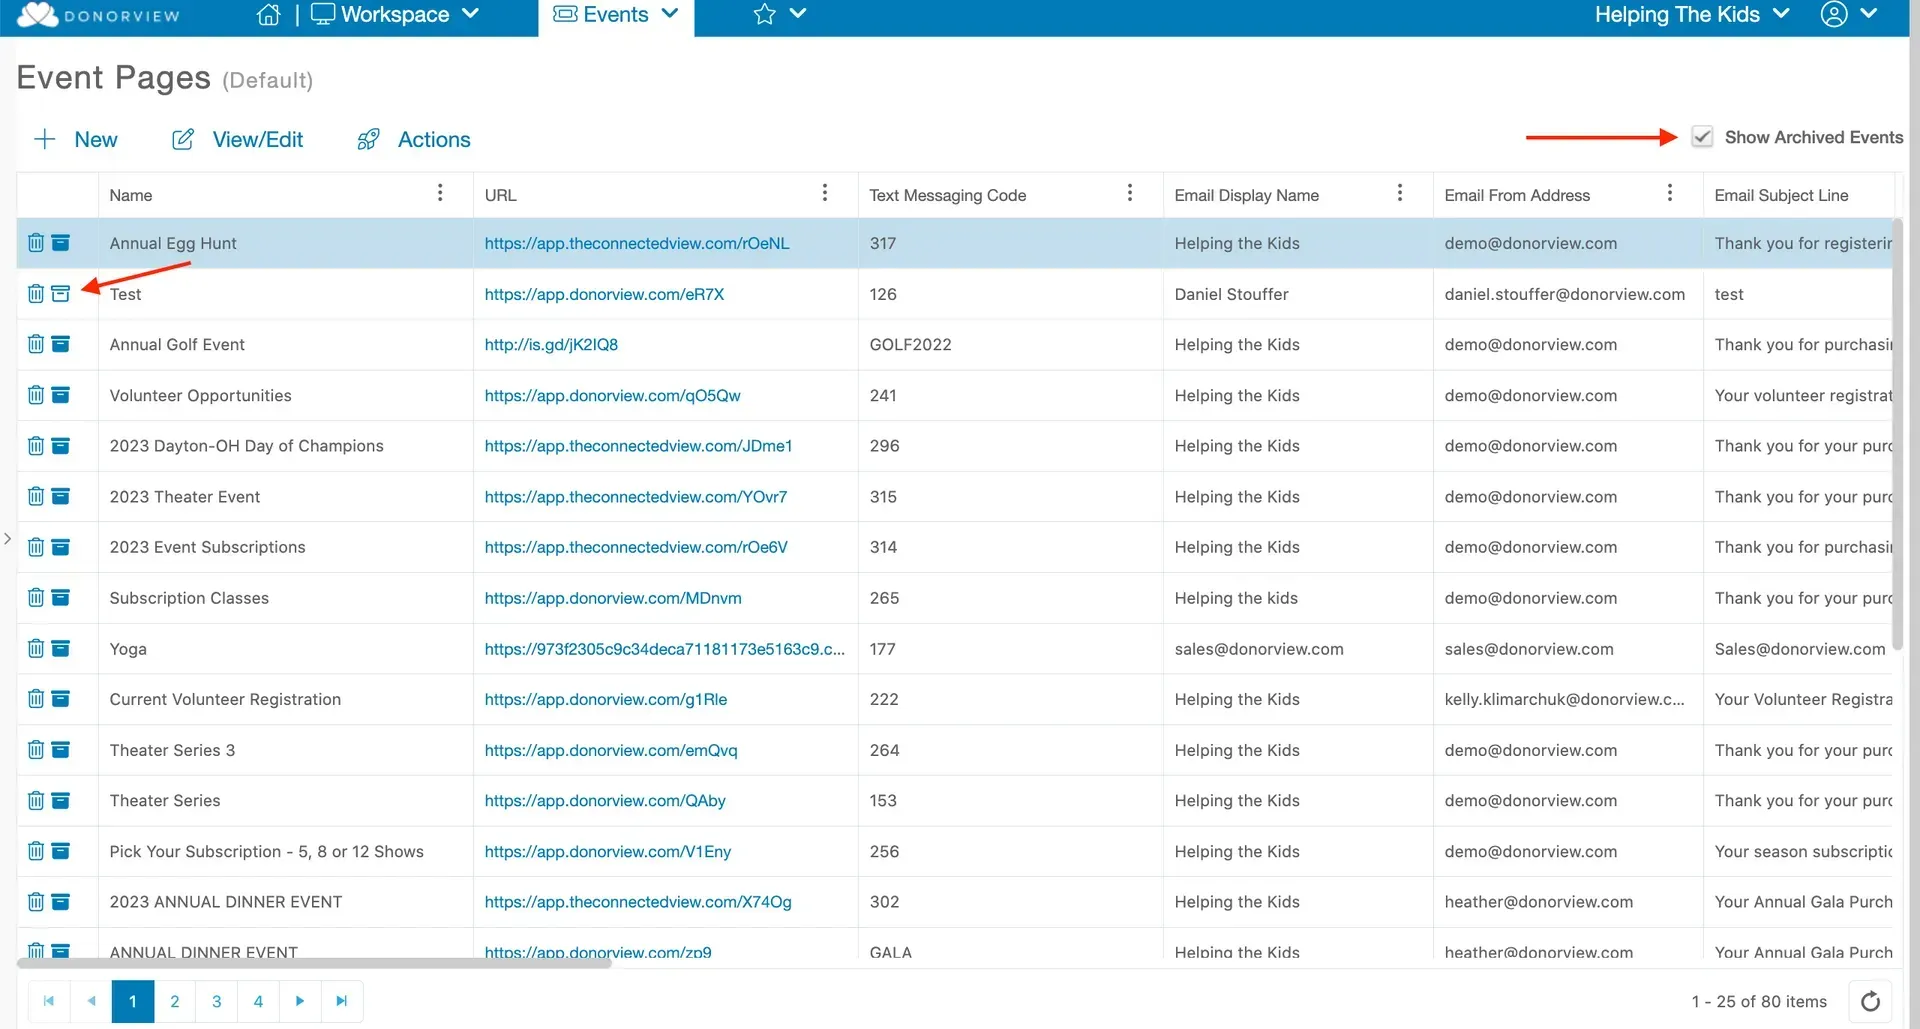Screen dimensions: 1920x1029
Task: Select sales@donorview.com from address cell
Action: coord(1567,649)
